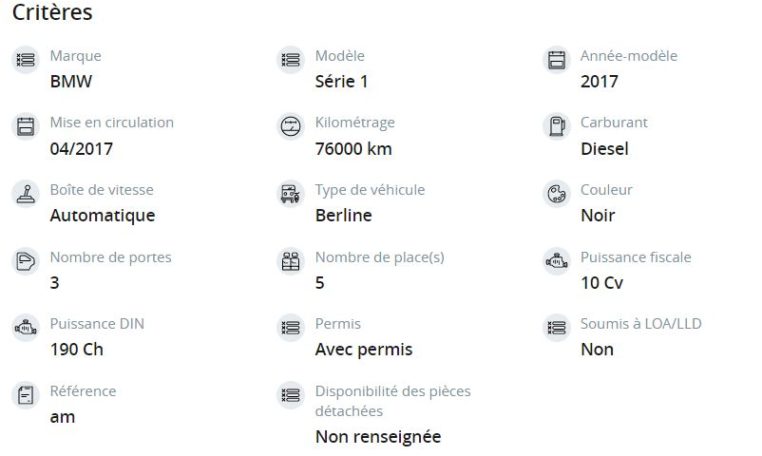Click the list icon beside Modèle
The width and height of the screenshot is (762, 456).
(x=291, y=60)
